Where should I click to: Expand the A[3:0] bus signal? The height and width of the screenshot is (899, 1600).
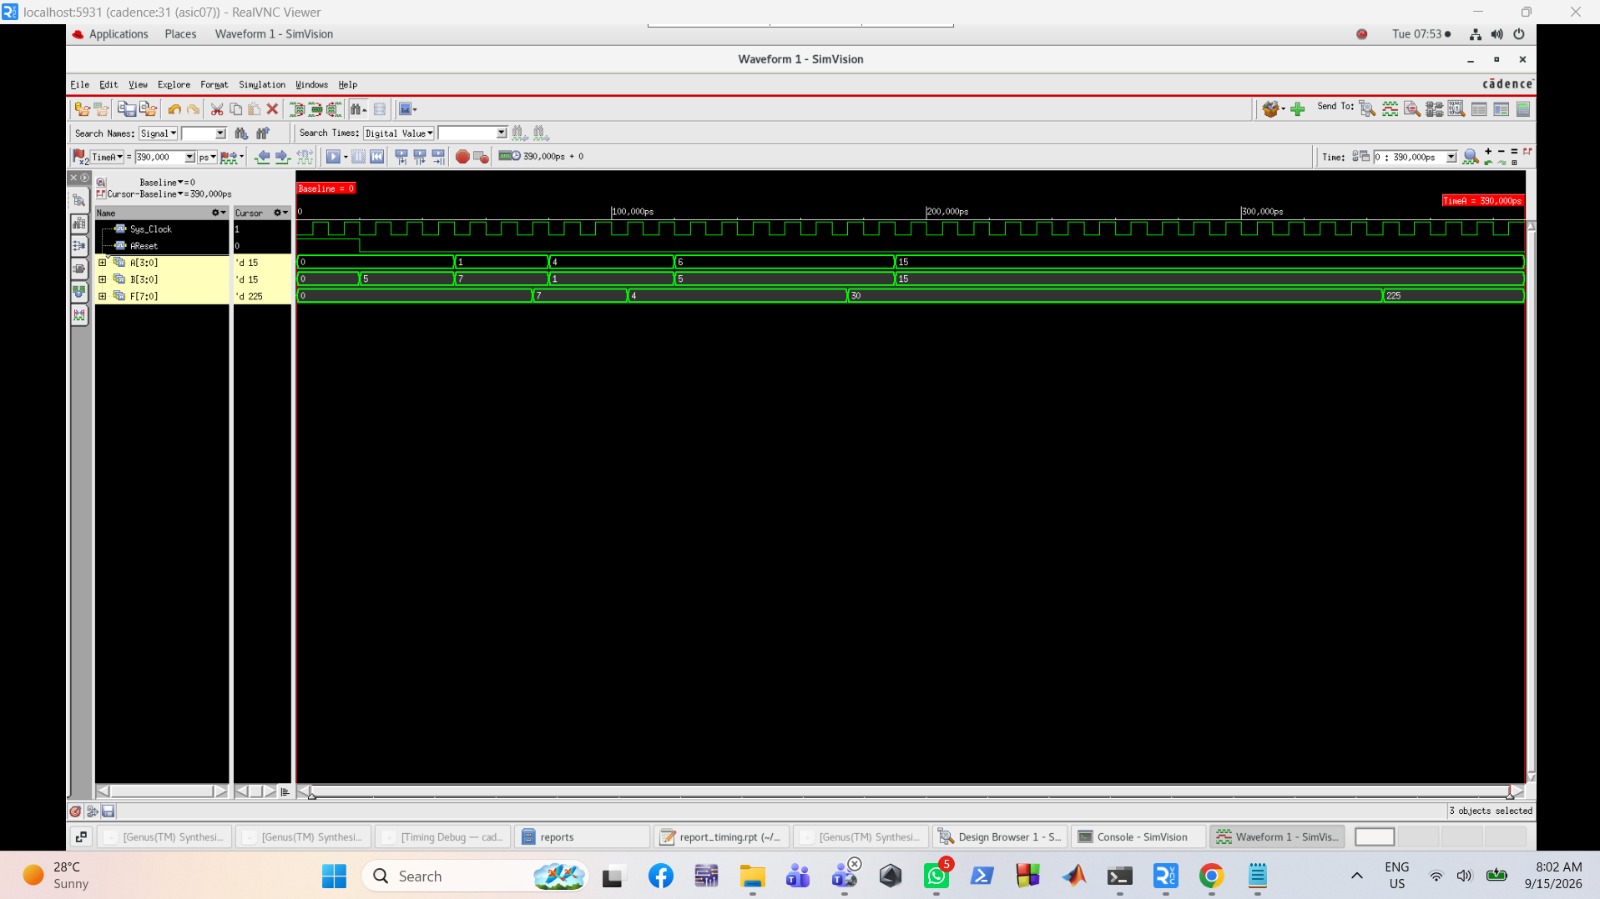102,263
